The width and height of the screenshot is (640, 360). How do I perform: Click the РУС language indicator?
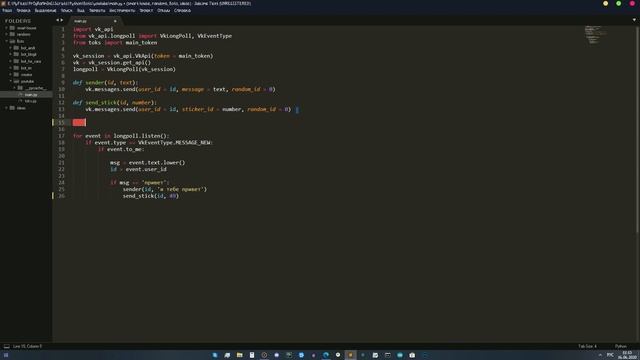[610, 355]
